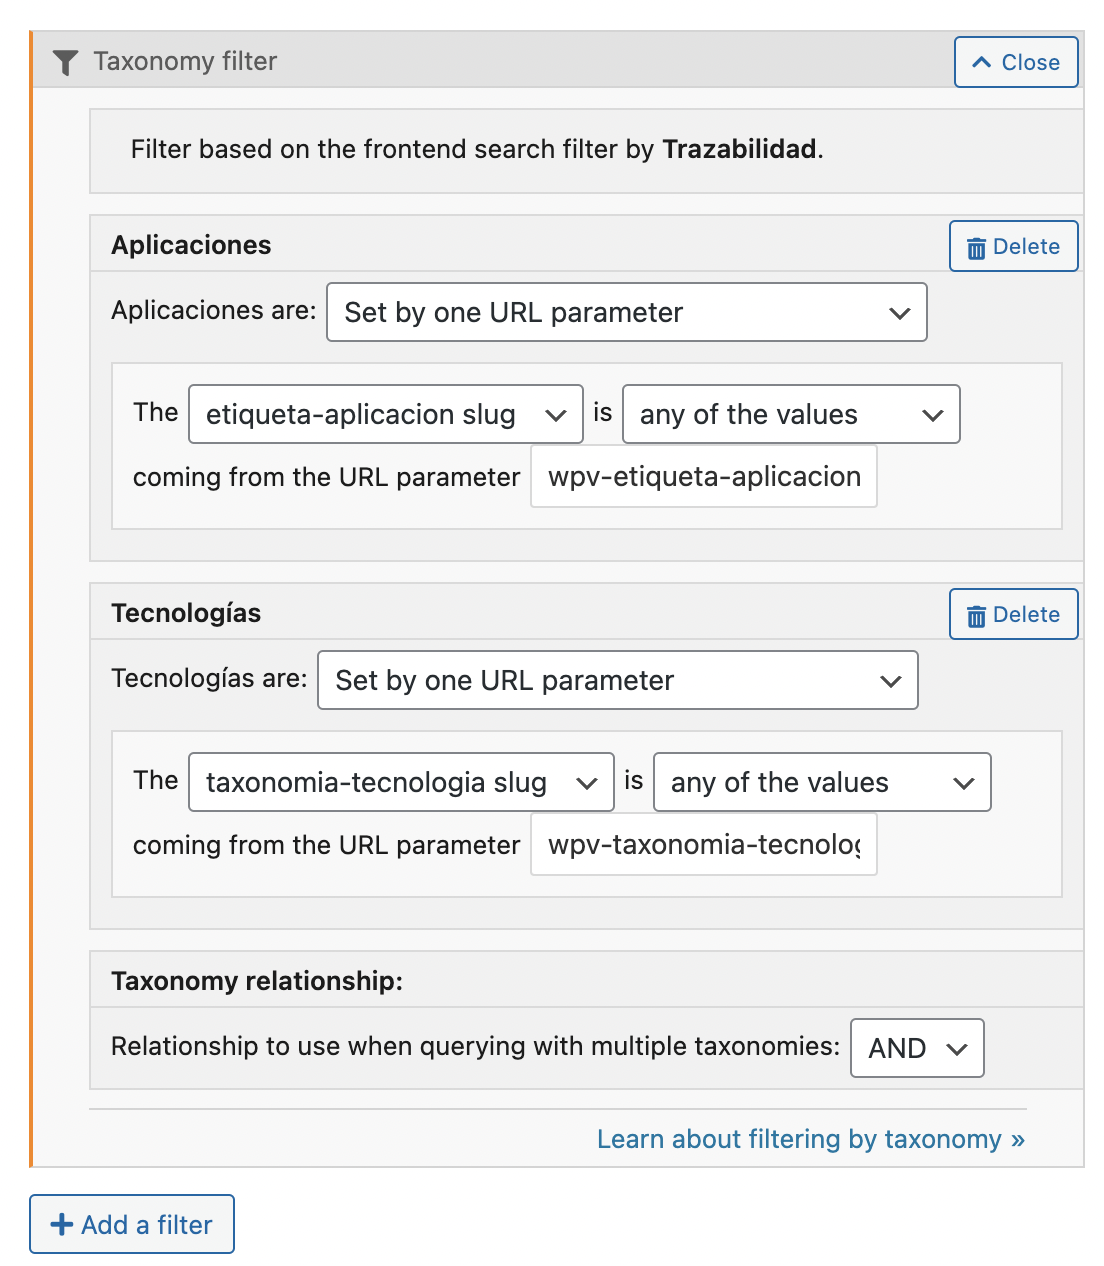This screenshot has height=1266, width=1104.
Task: Open the taxonomia-tecnologia slug dropdown
Action: pos(401,782)
